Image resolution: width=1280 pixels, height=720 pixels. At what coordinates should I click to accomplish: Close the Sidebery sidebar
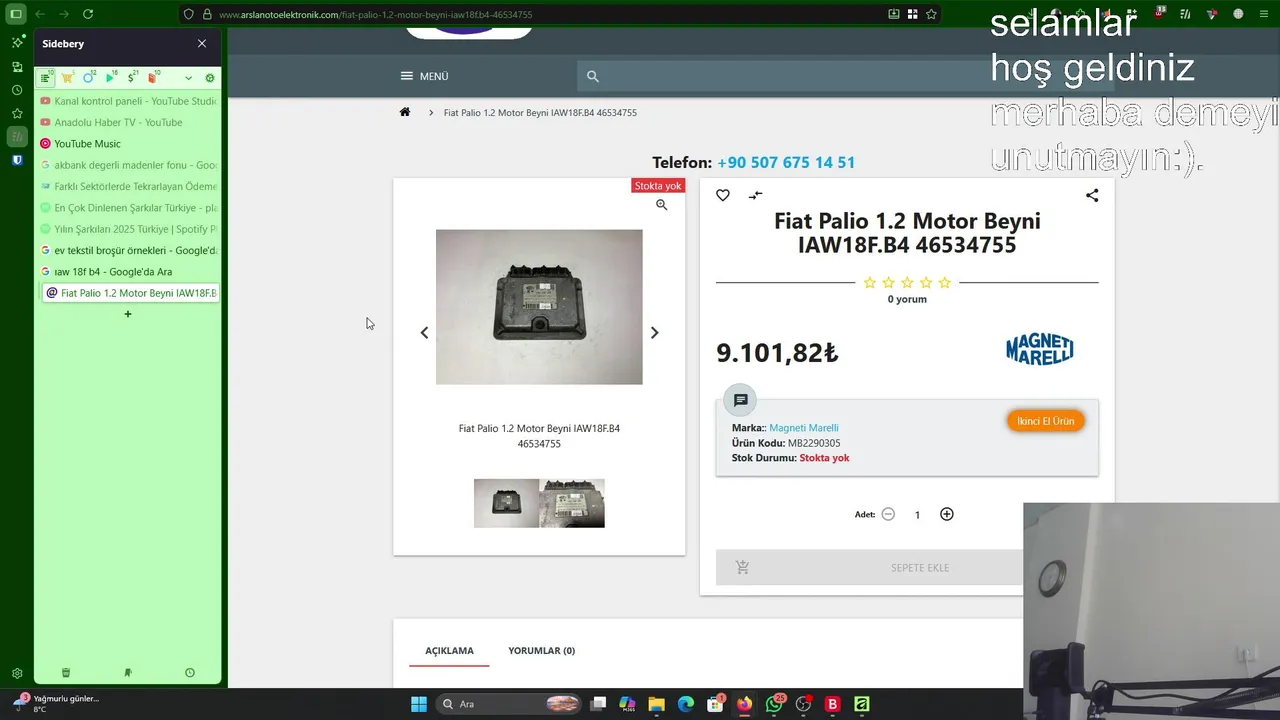click(x=202, y=44)
